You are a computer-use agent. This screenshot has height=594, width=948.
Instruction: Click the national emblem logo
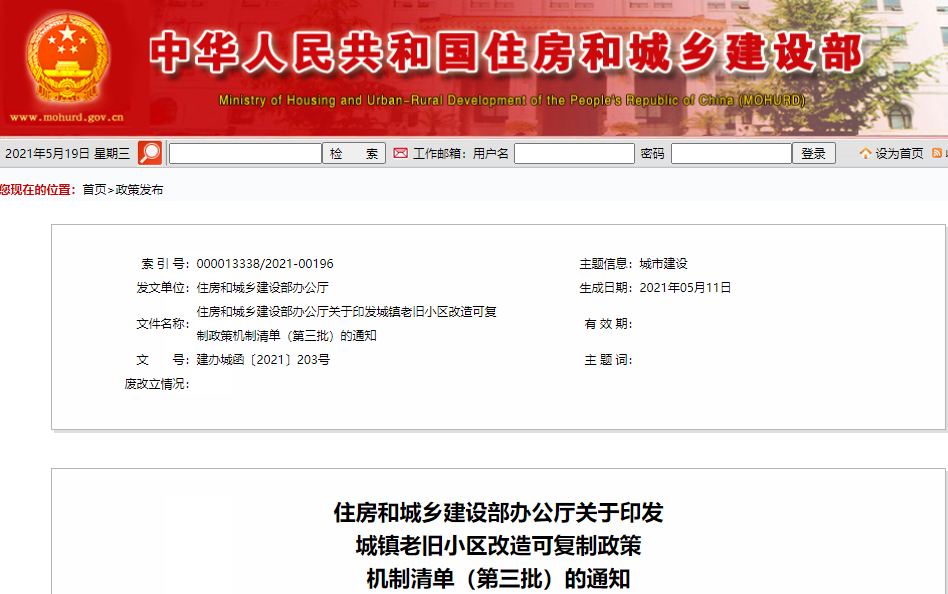point(68,57)
